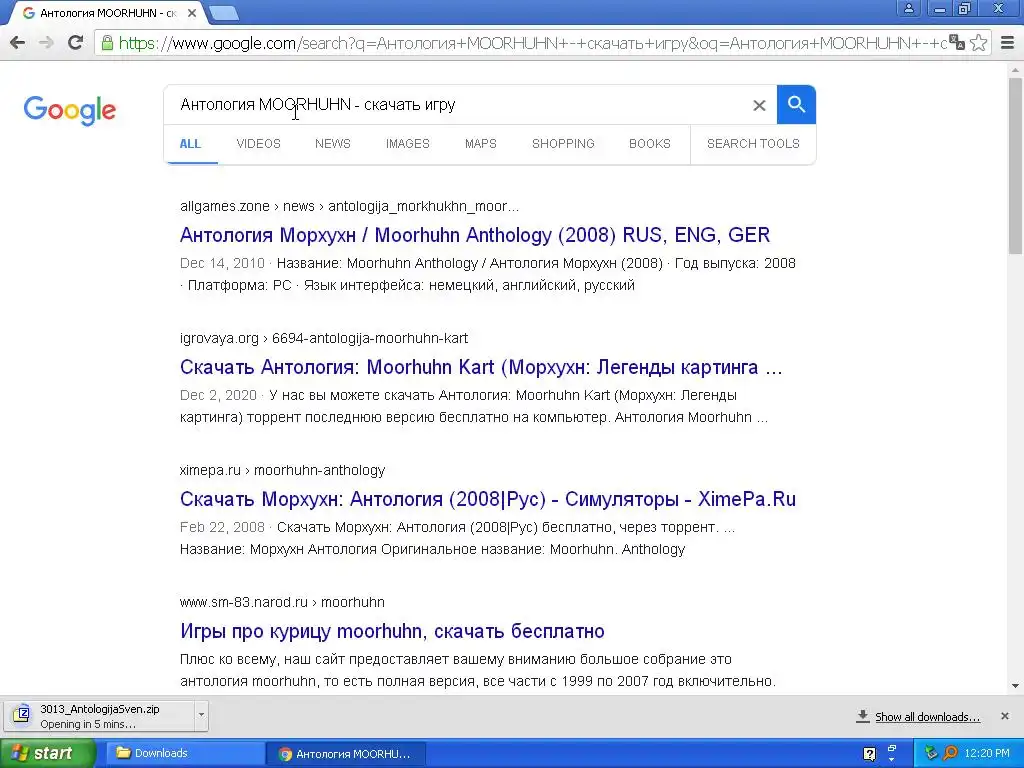Switch to the SHOPPING tab
Viewport: 1024px width, 768px height.
click(563, 144)
